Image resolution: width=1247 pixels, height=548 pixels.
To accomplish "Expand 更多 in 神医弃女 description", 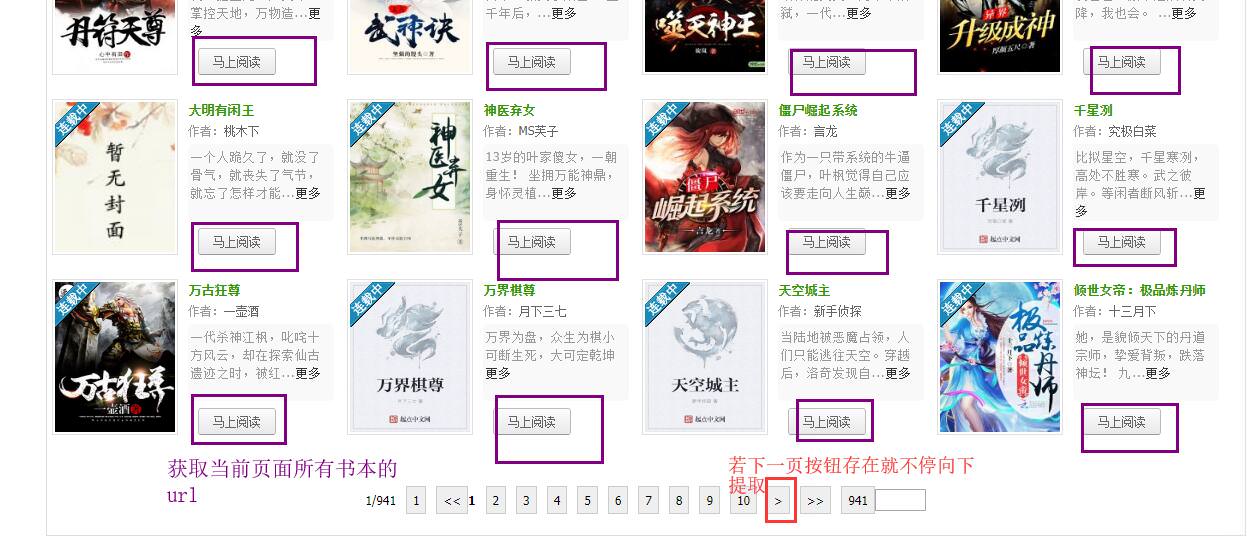I will (x=564, y=193).
